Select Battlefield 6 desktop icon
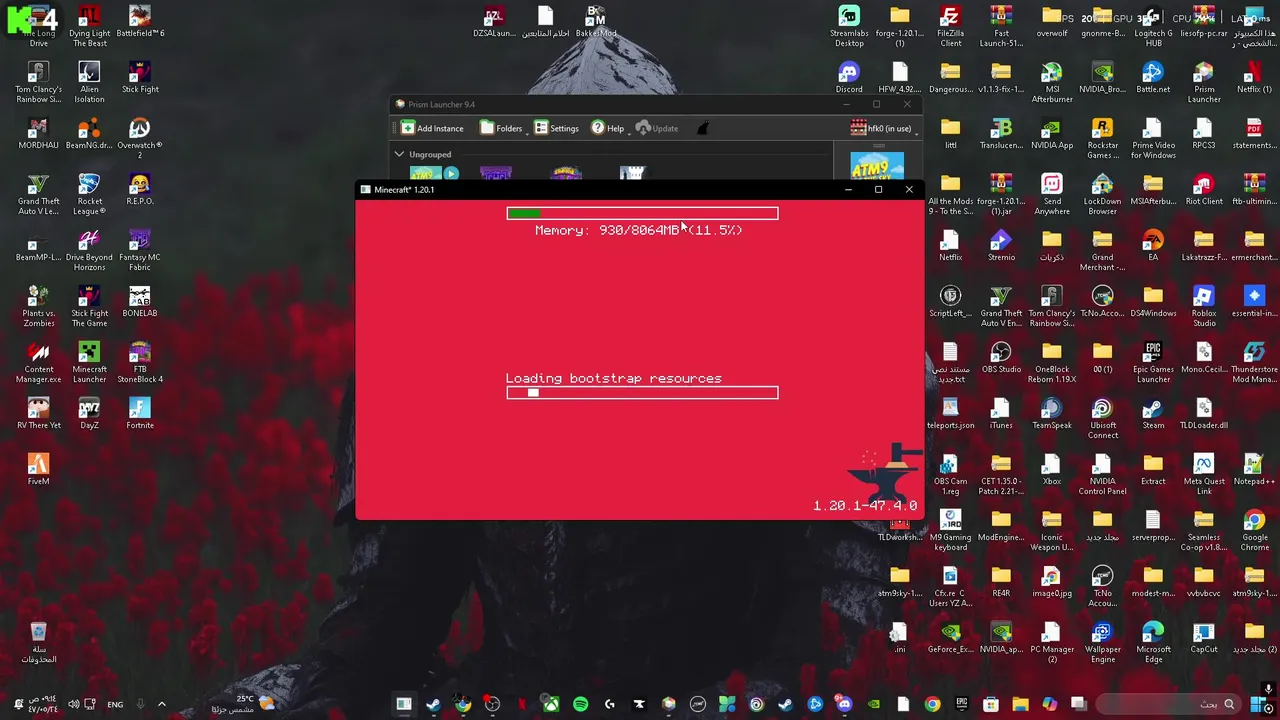The height and width of the screenshot is (720, 1280). point(140,22)
